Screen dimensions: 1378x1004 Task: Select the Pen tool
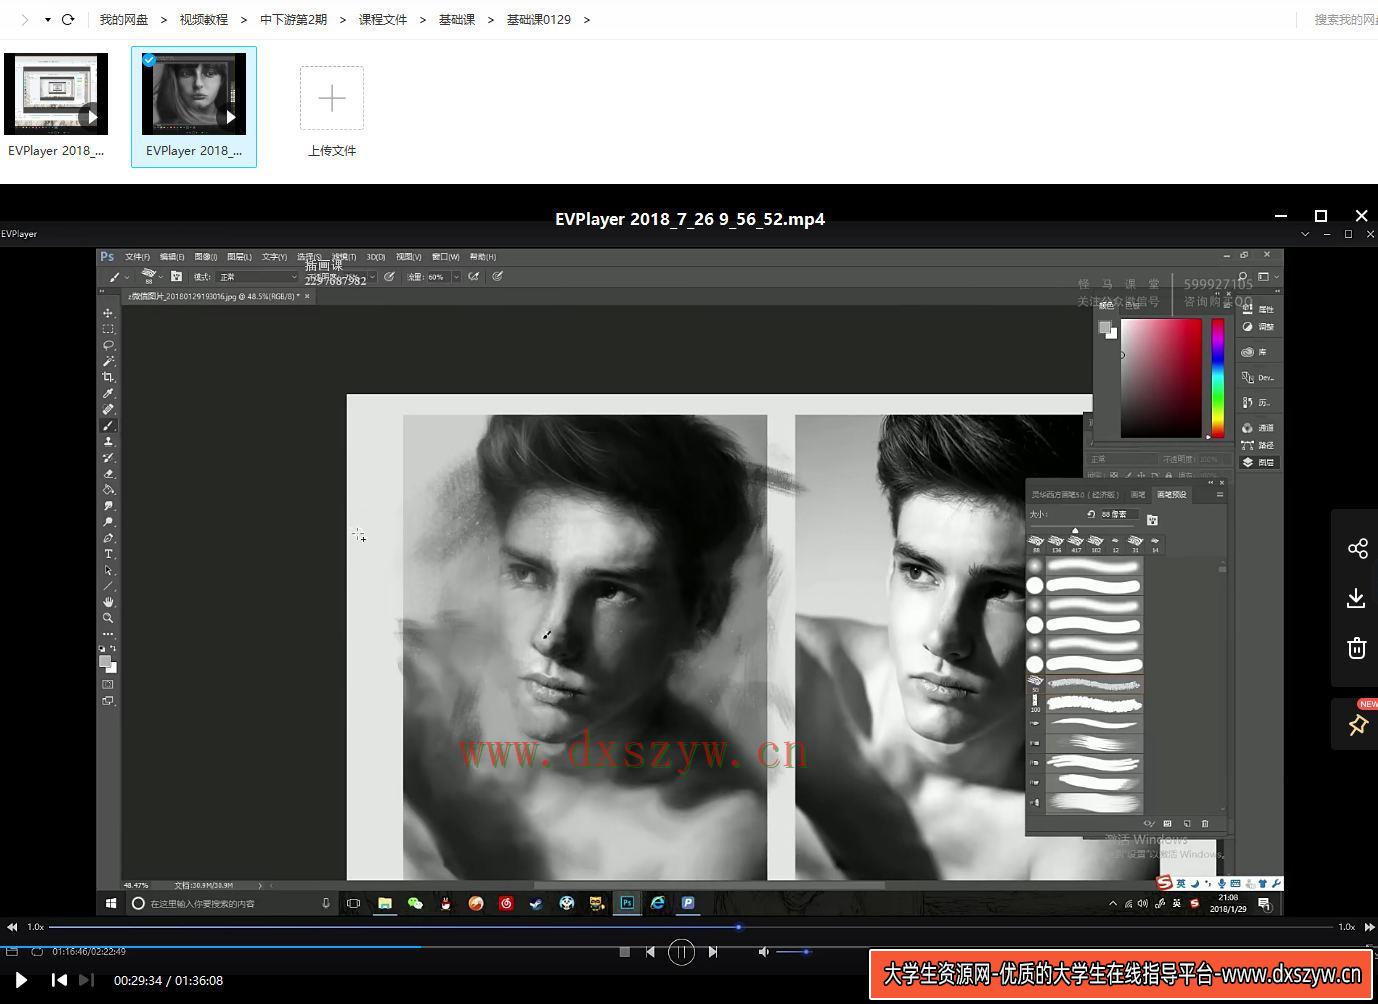click(108, 538)
